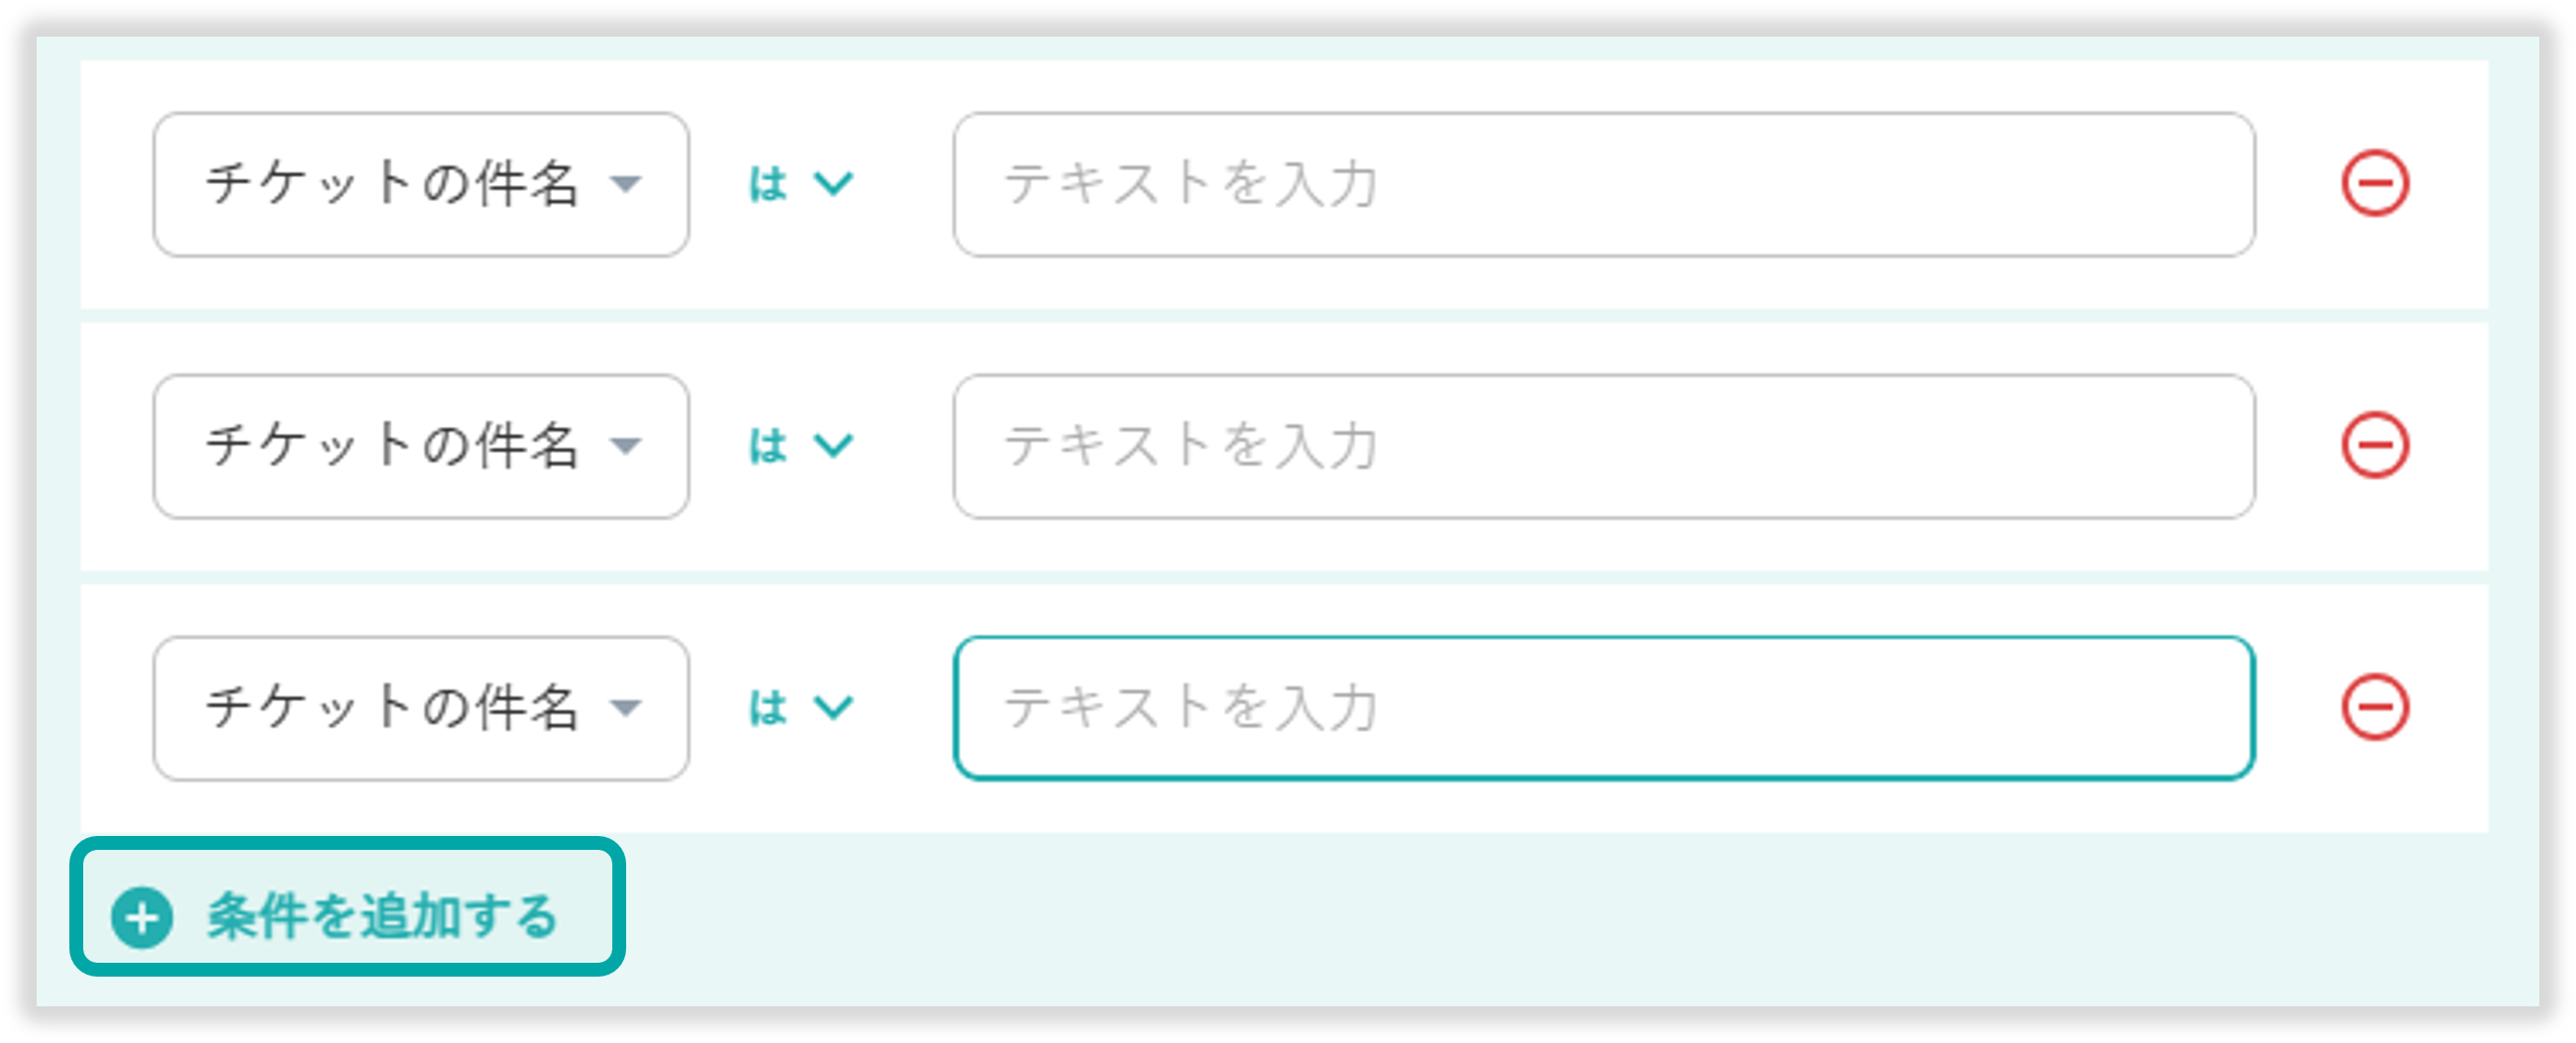Click the gray triangle arrow in third チケットの件名 box

point(626,708)
